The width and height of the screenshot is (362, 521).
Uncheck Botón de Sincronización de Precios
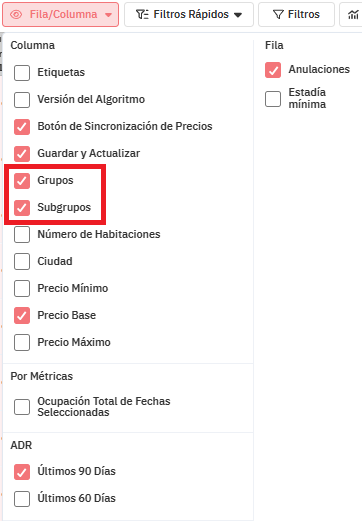coord(22,127)
